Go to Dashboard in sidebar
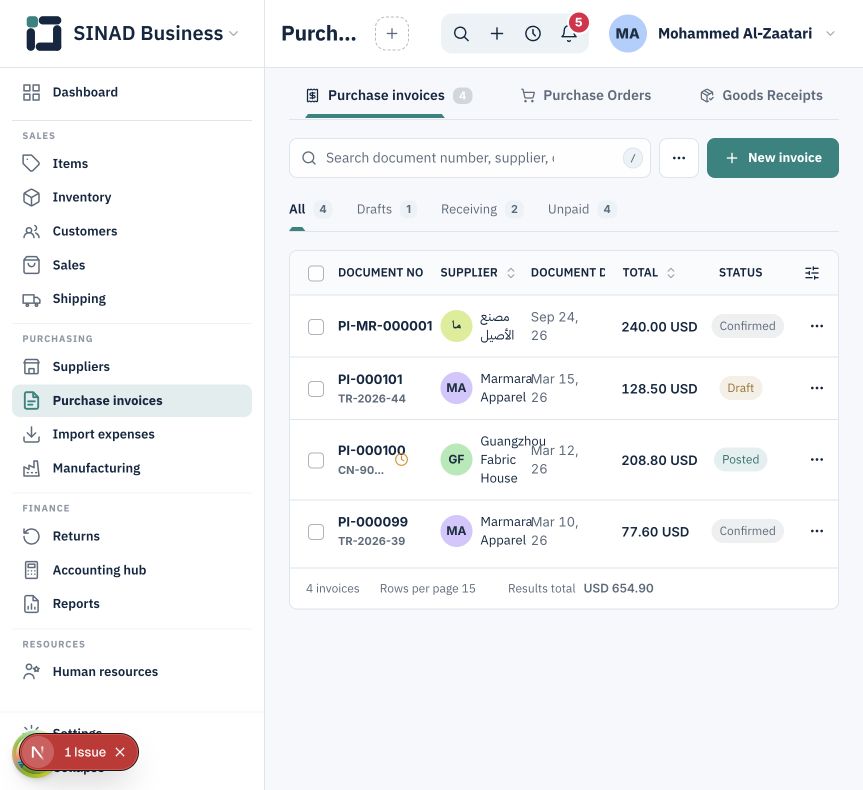This screenshot has width=863, height=790. coord(132,92)
